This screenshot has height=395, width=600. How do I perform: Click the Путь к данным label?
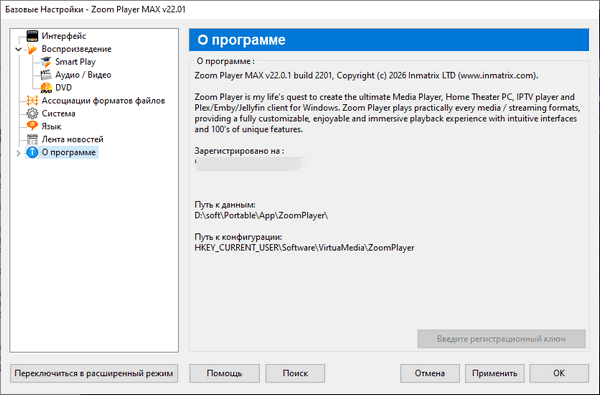pos(225,205)
